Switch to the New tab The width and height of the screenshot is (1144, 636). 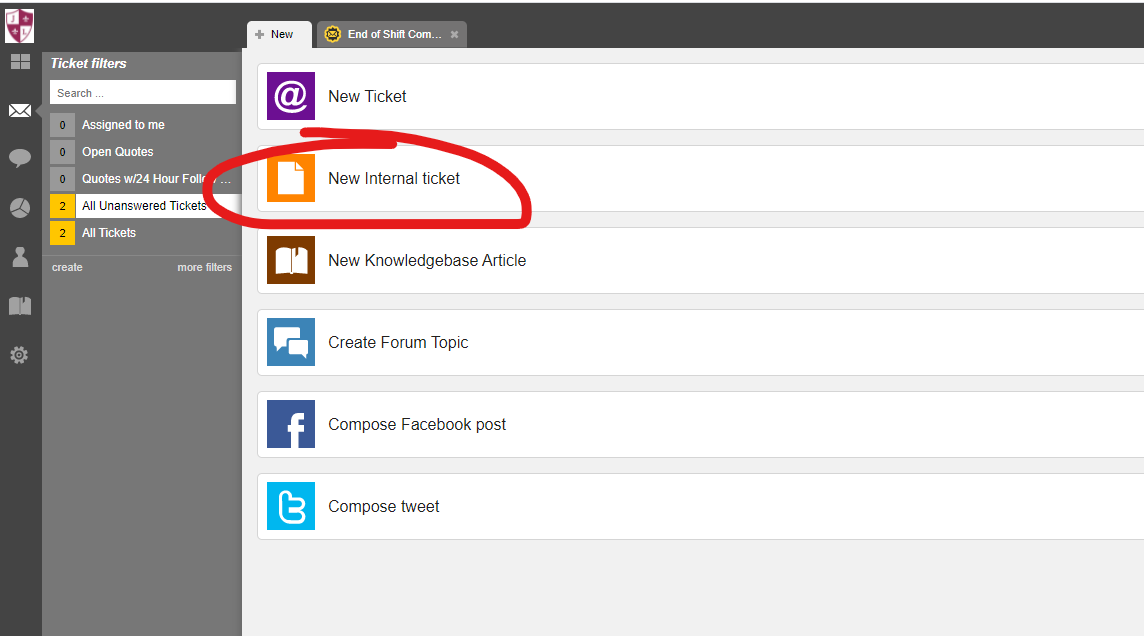(x=279, y=34)
